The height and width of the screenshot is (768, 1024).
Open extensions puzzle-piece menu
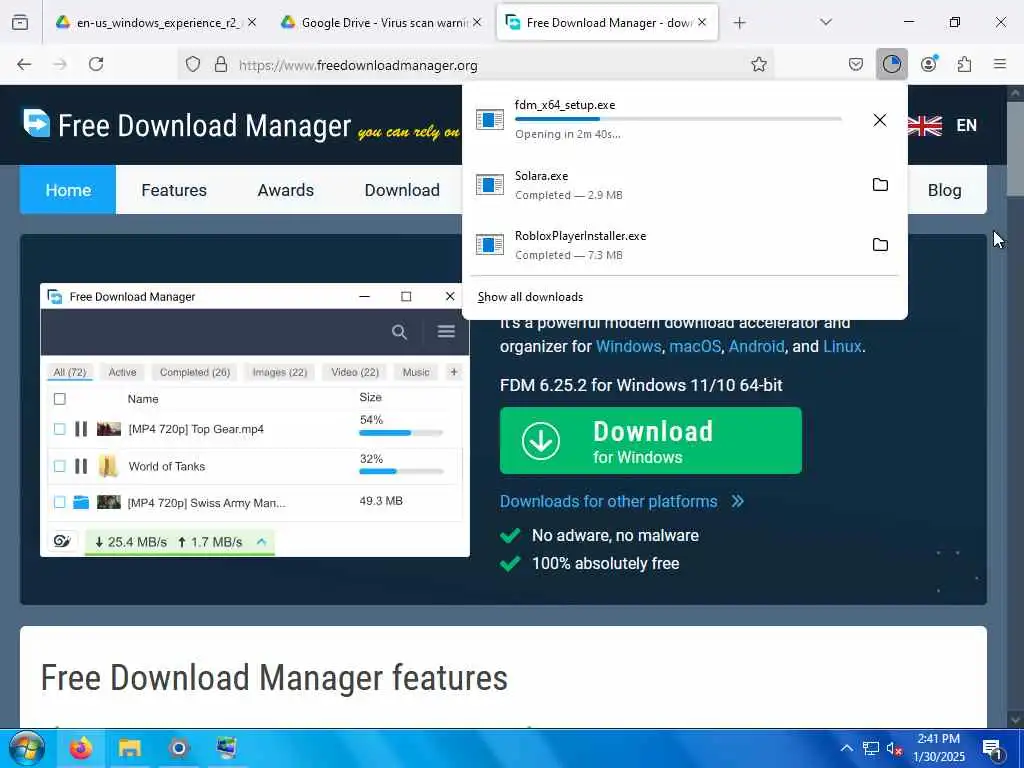pos(964,64)
